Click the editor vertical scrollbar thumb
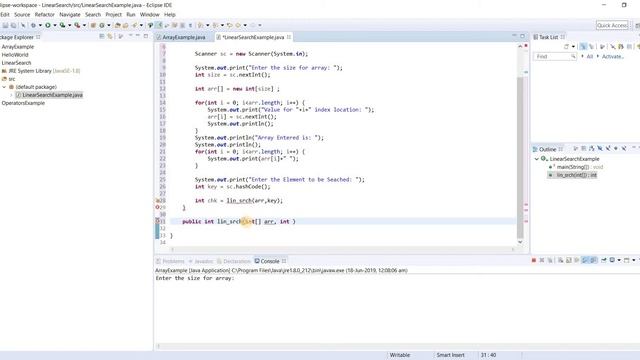The height and width of the screenshot is (360, 640). 520,157
